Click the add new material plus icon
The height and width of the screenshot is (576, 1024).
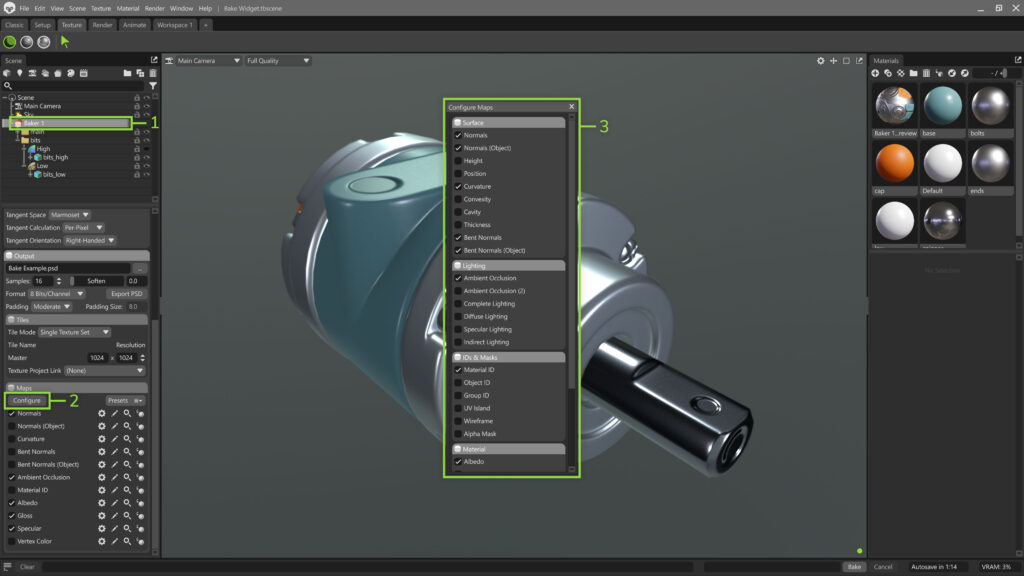[x=876, y=73]
